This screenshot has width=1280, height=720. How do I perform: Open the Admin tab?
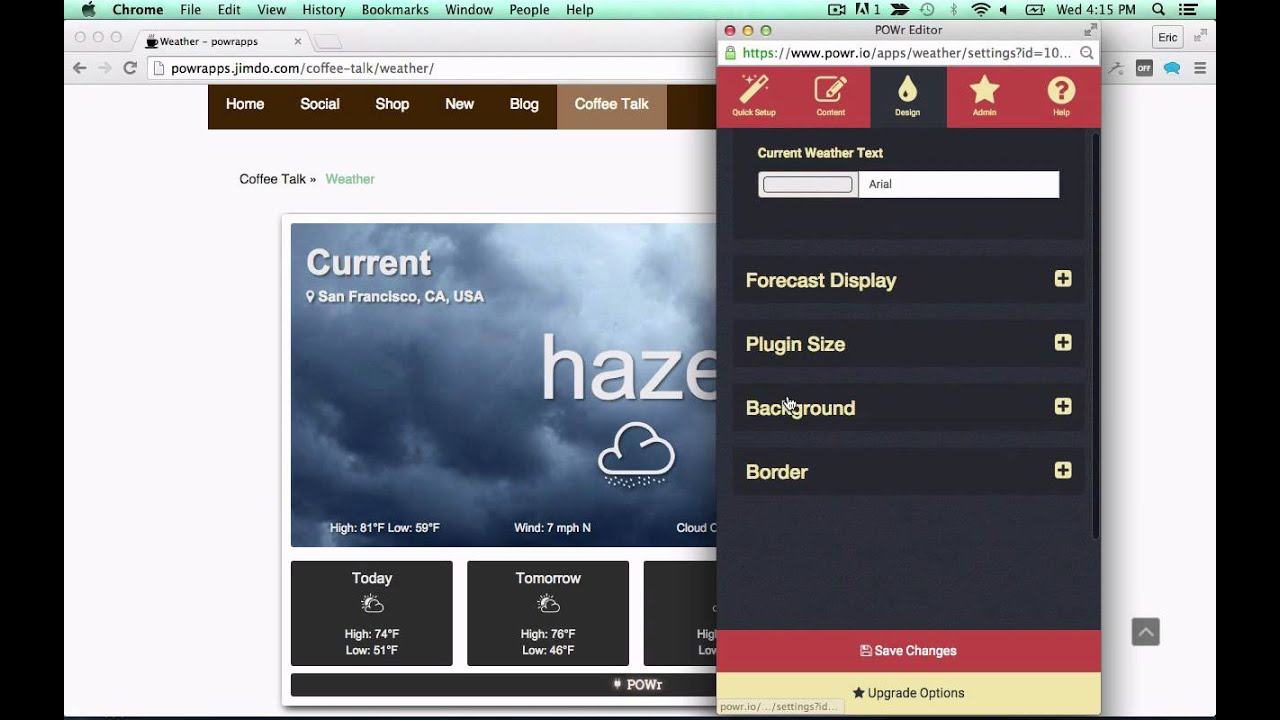pos(985,97)
